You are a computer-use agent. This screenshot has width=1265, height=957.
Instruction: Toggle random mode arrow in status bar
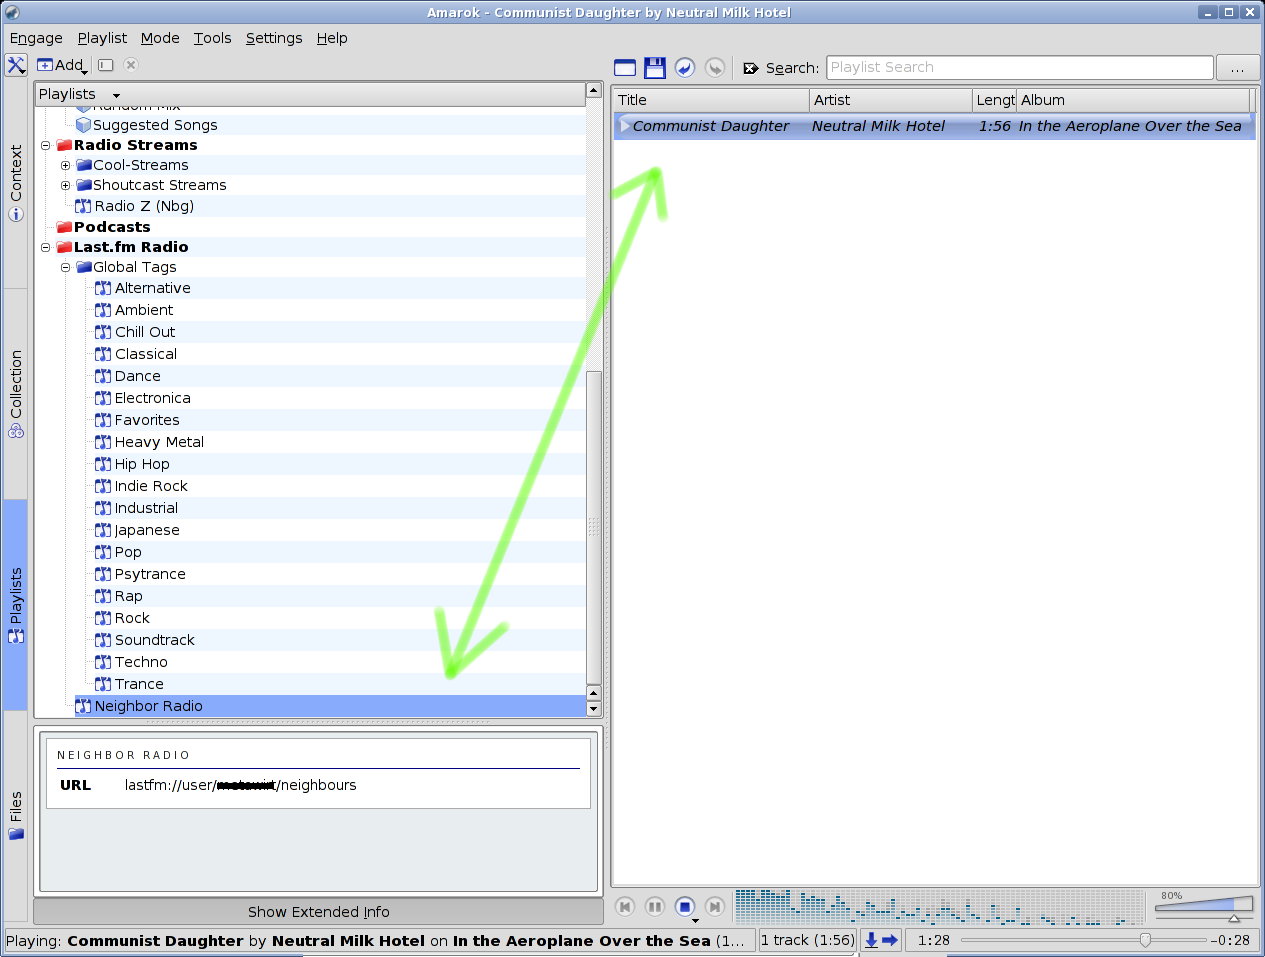point(889,940)
